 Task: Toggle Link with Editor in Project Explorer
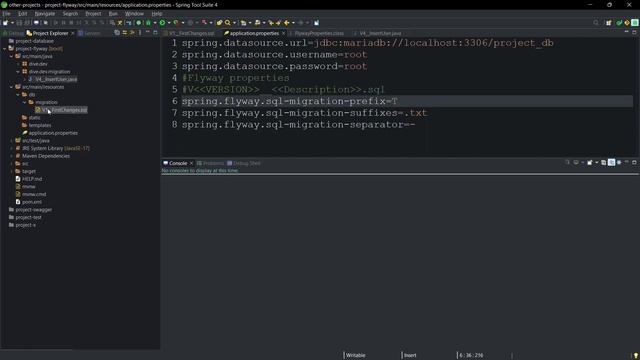[124, 33]
